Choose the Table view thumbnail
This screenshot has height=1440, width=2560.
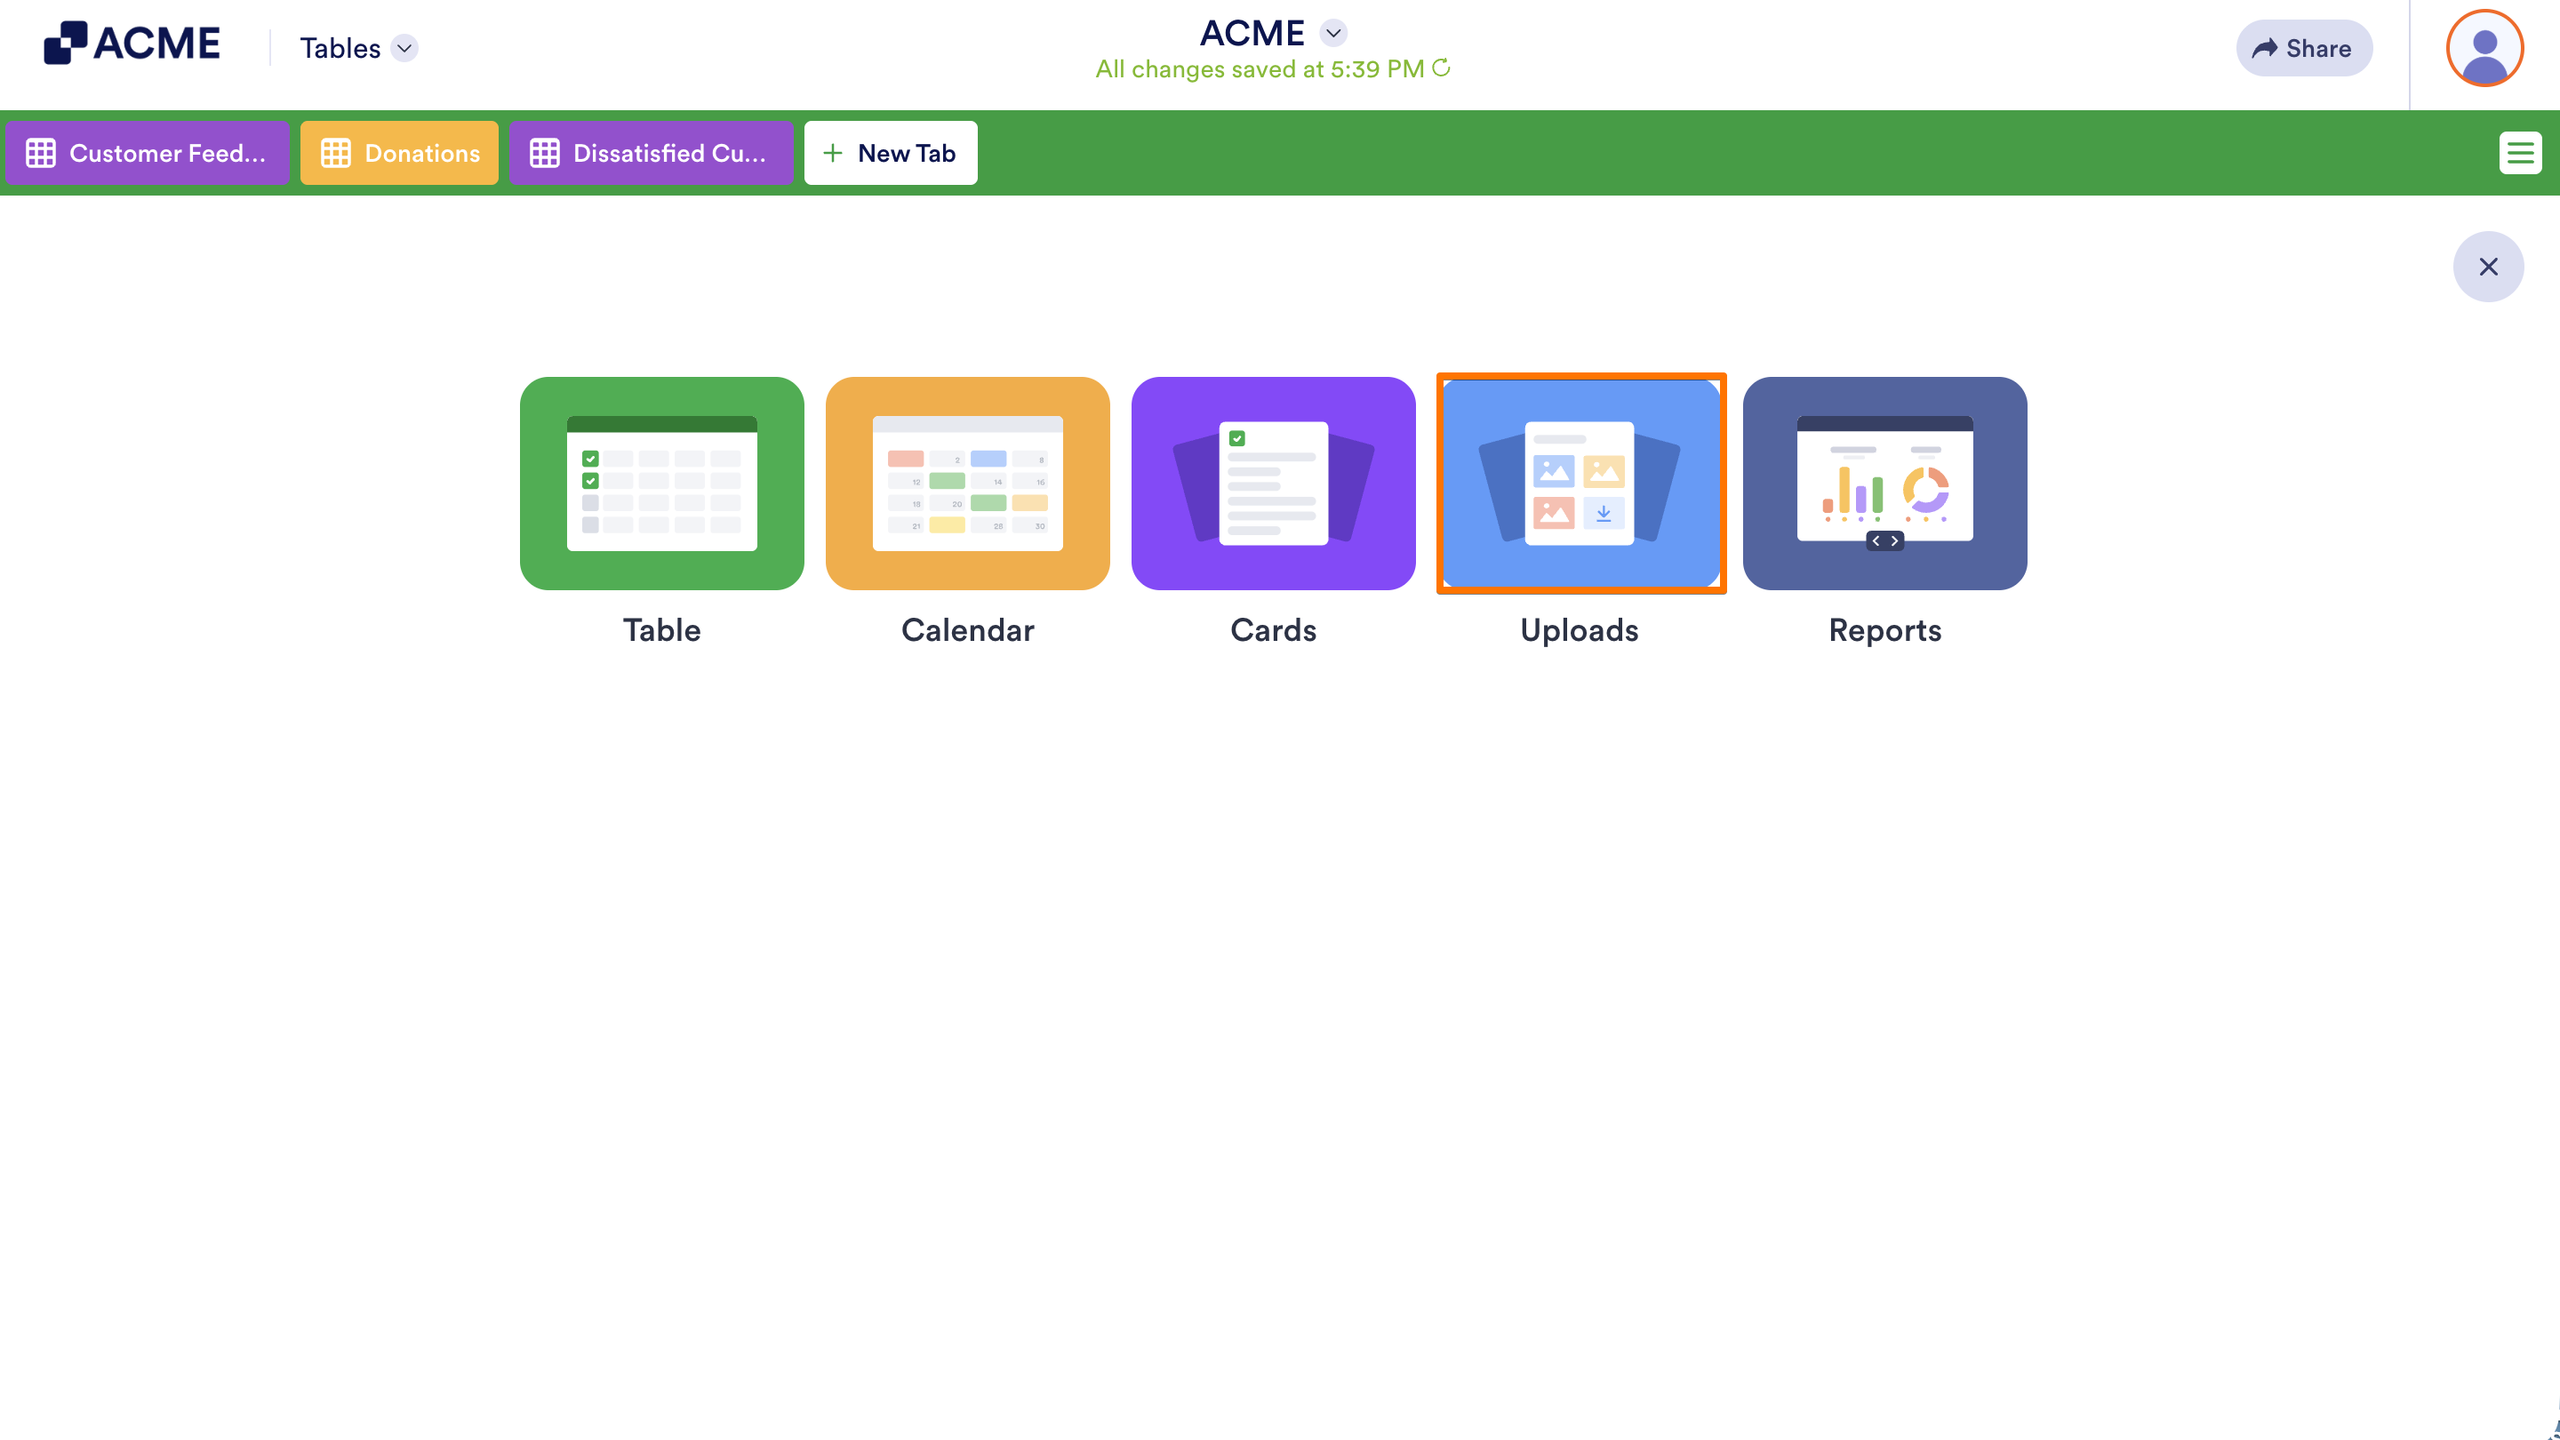pyautogui.click(x=662, y=483)
